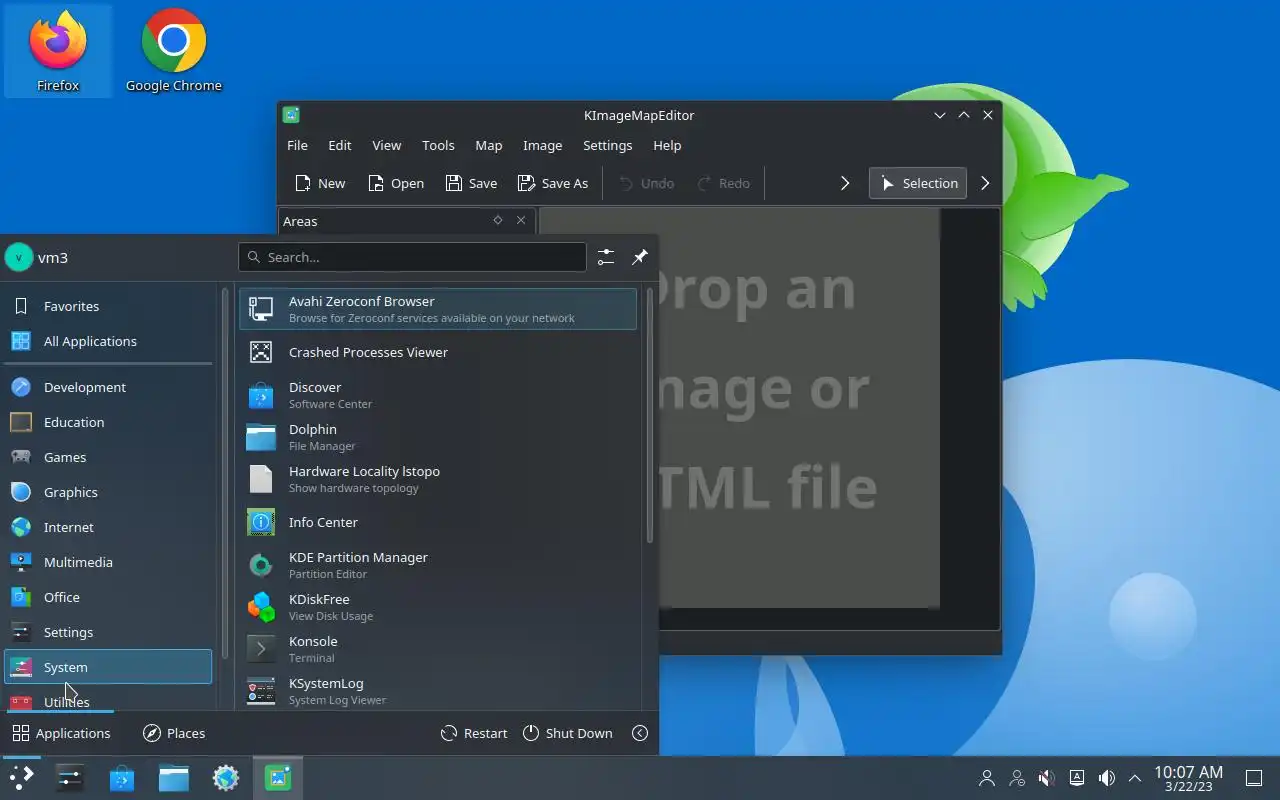1280x800 pixels.
Task: Click the Redo toolbar button
Action: tap(723, 183)
